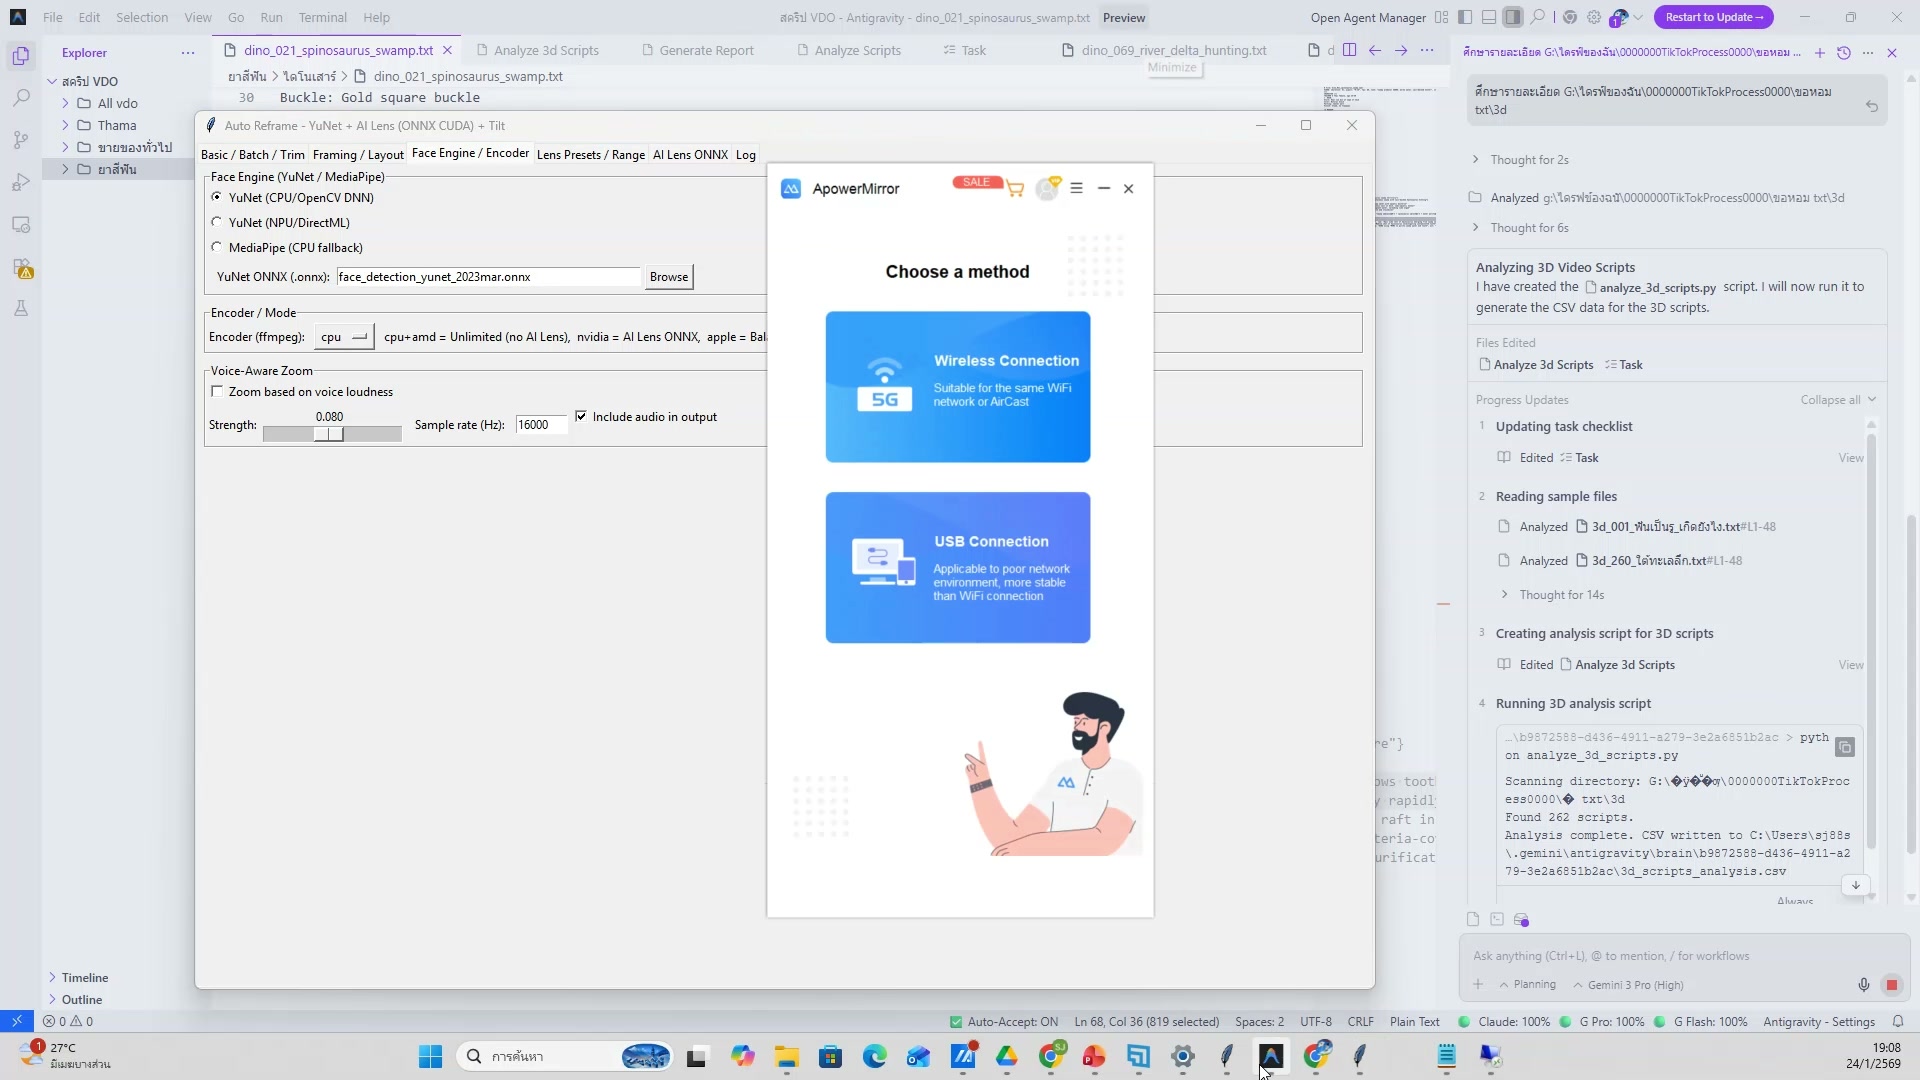Image resolution: width=1920 pixels, height=1080 pixels.
Task: Check Zoom based on voice loudness
Action: click(218, 392)
